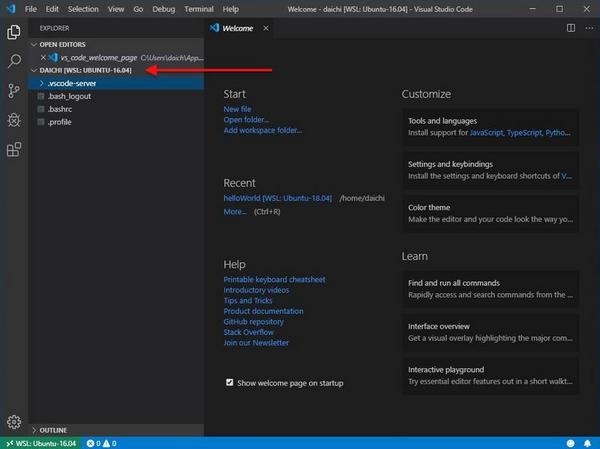Click Find and run all commands card
This screenshot has width=600, height=449.
coord(490,289)
